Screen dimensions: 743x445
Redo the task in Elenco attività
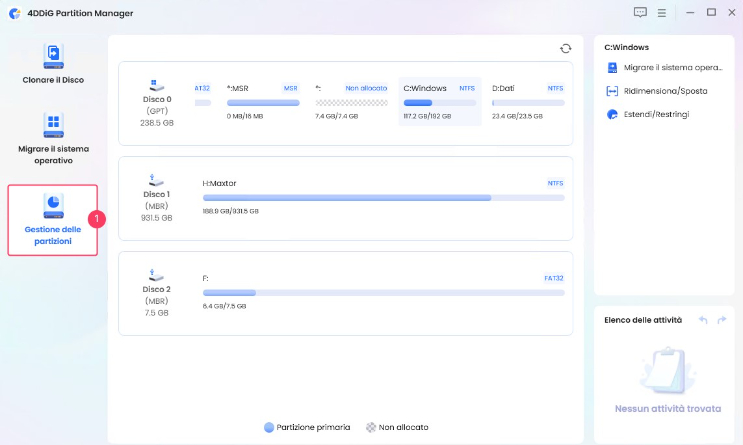pos(722,320)
